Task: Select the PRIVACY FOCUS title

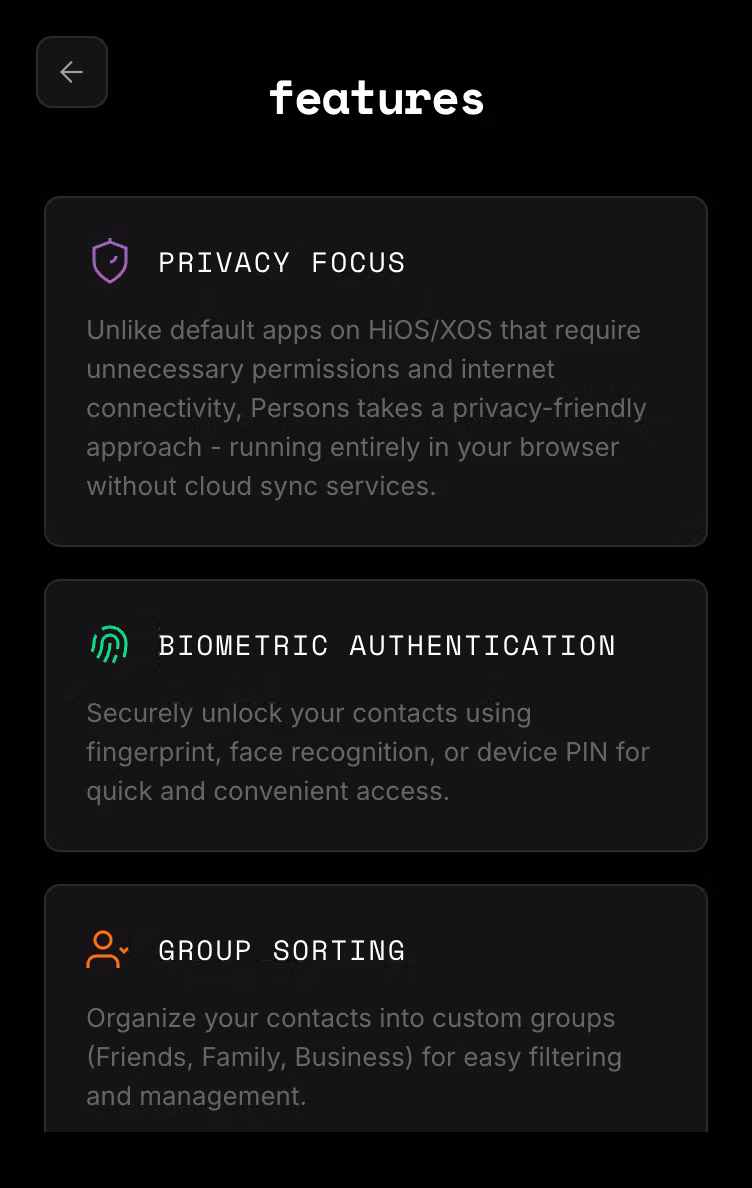Action: coord(282,263)
